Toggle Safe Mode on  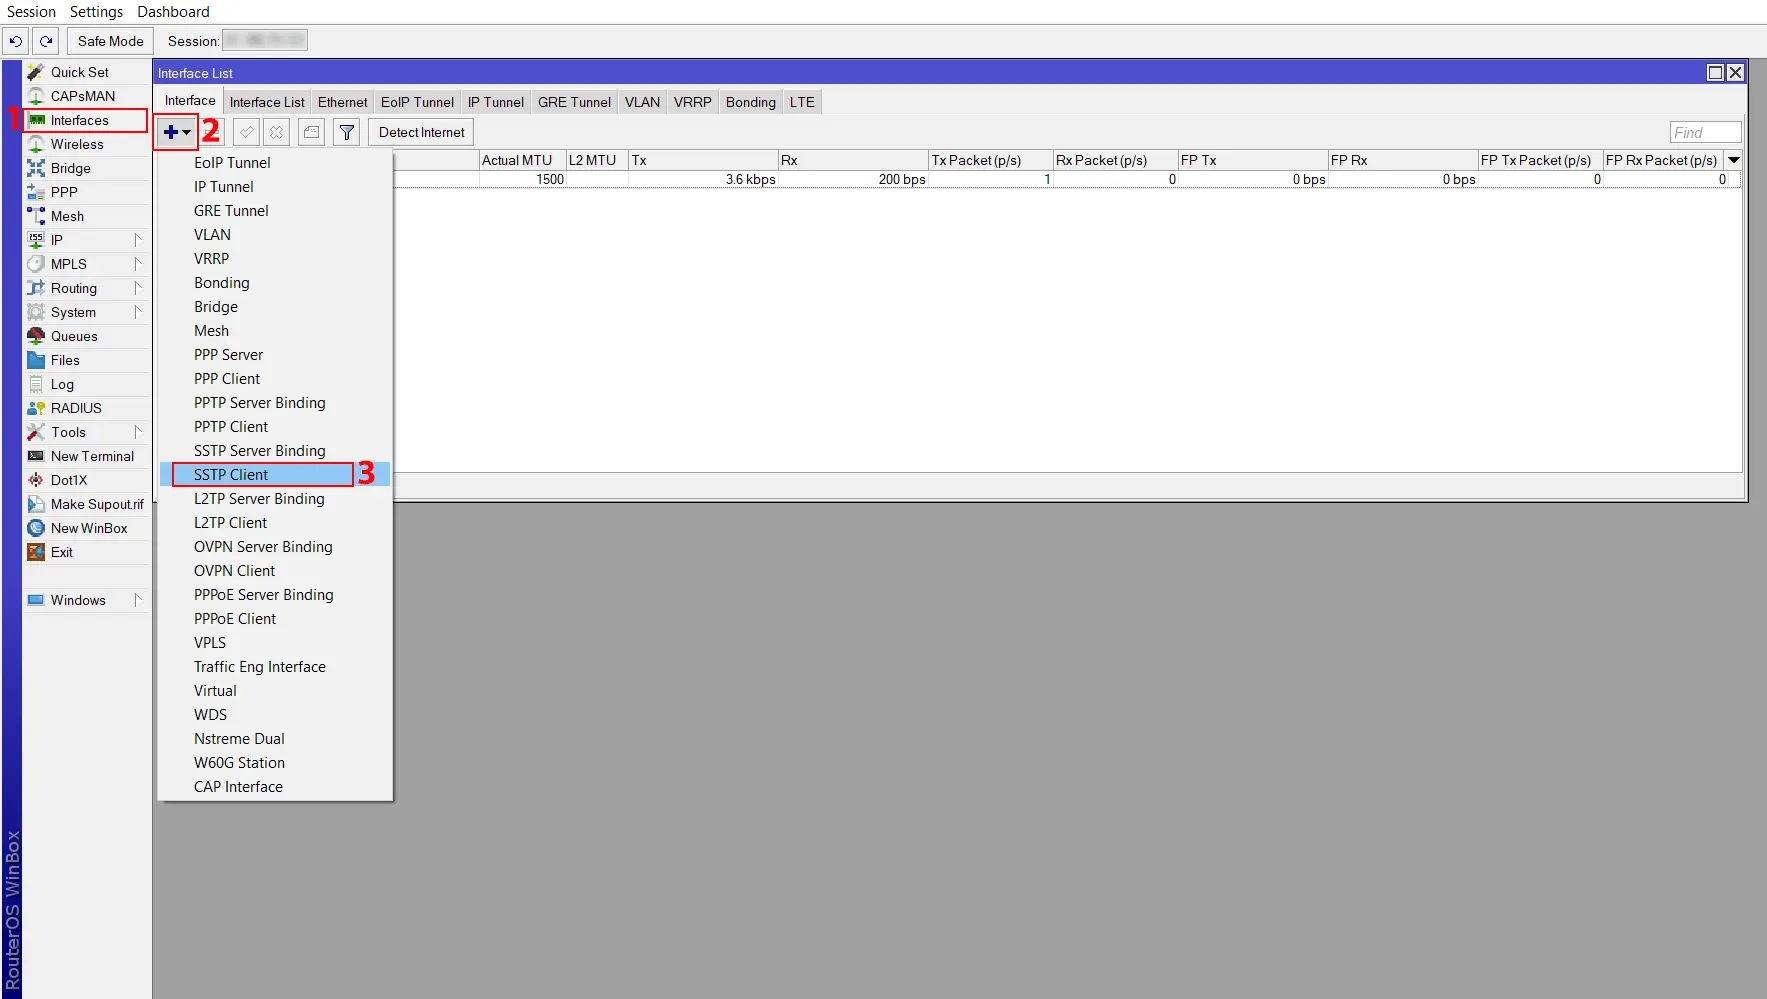click(x=109, y=41)
